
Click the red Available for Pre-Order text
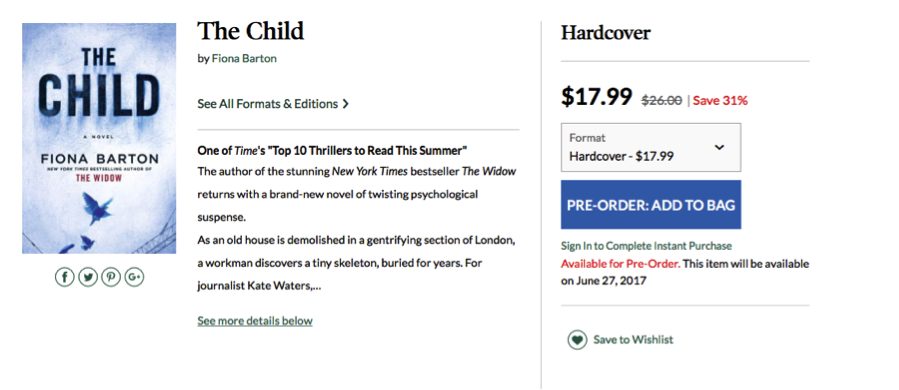tap(621, 264)
